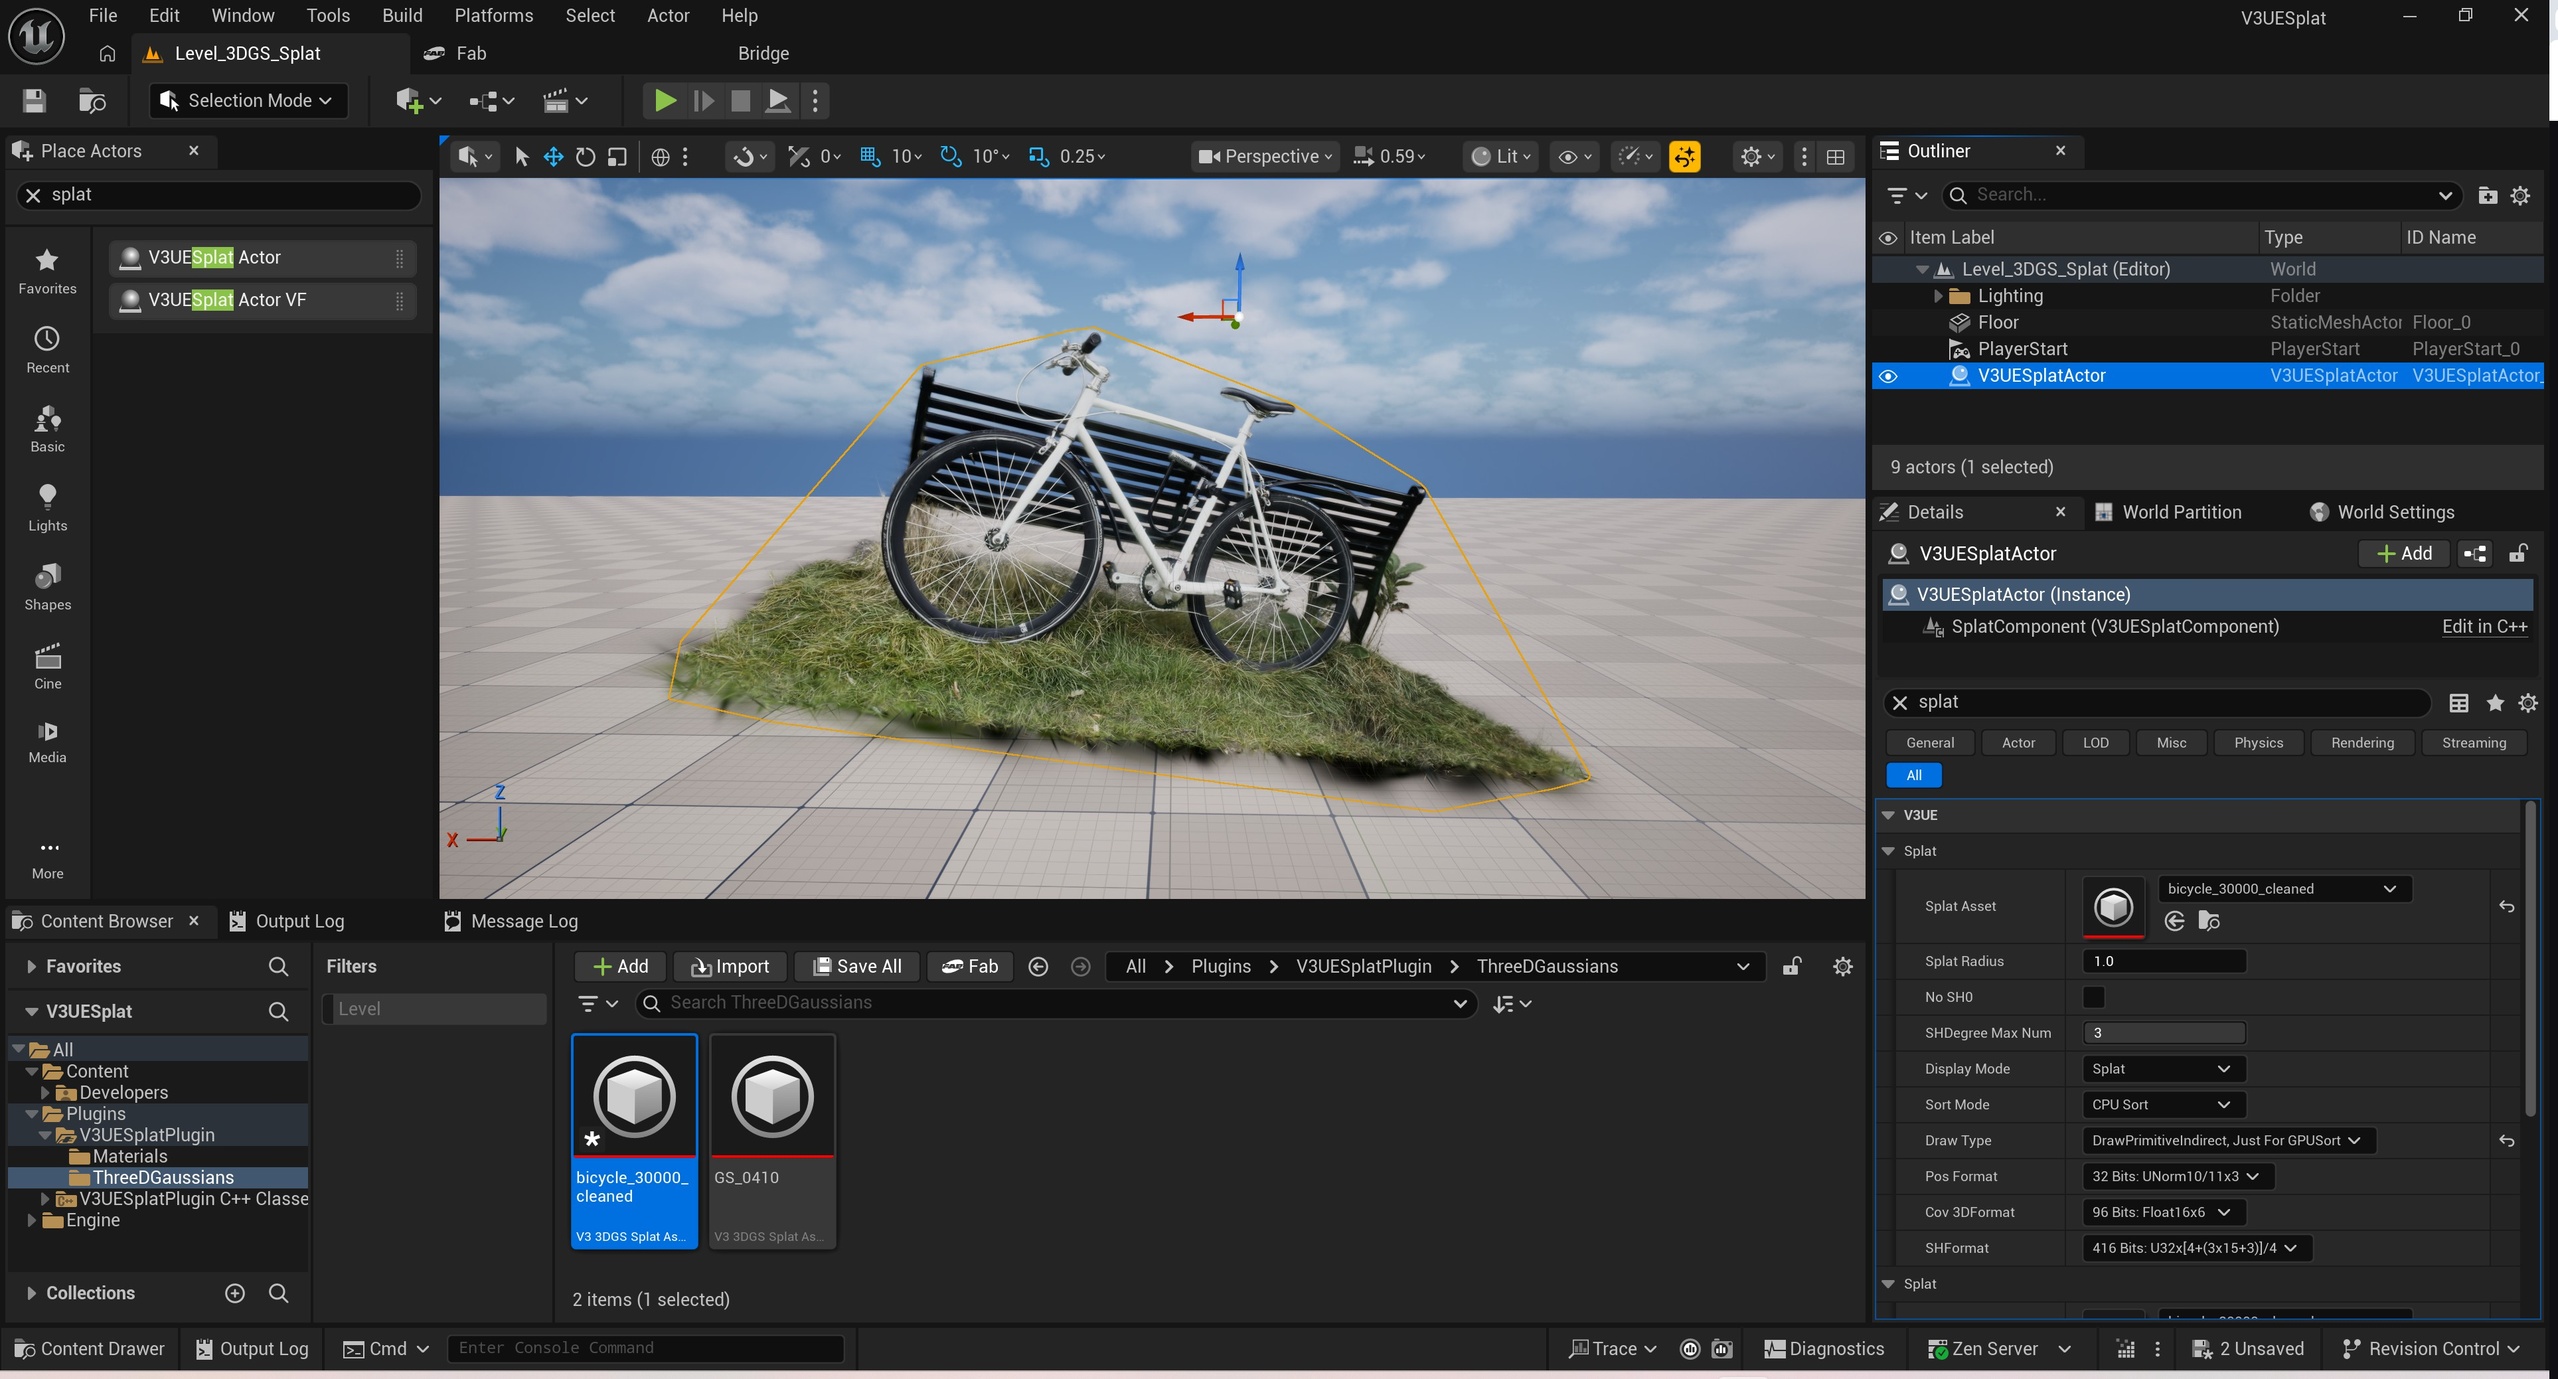Show only favorite properties star in Details
Viewport: 2558px width, 1379px height.
(2495, 702)
